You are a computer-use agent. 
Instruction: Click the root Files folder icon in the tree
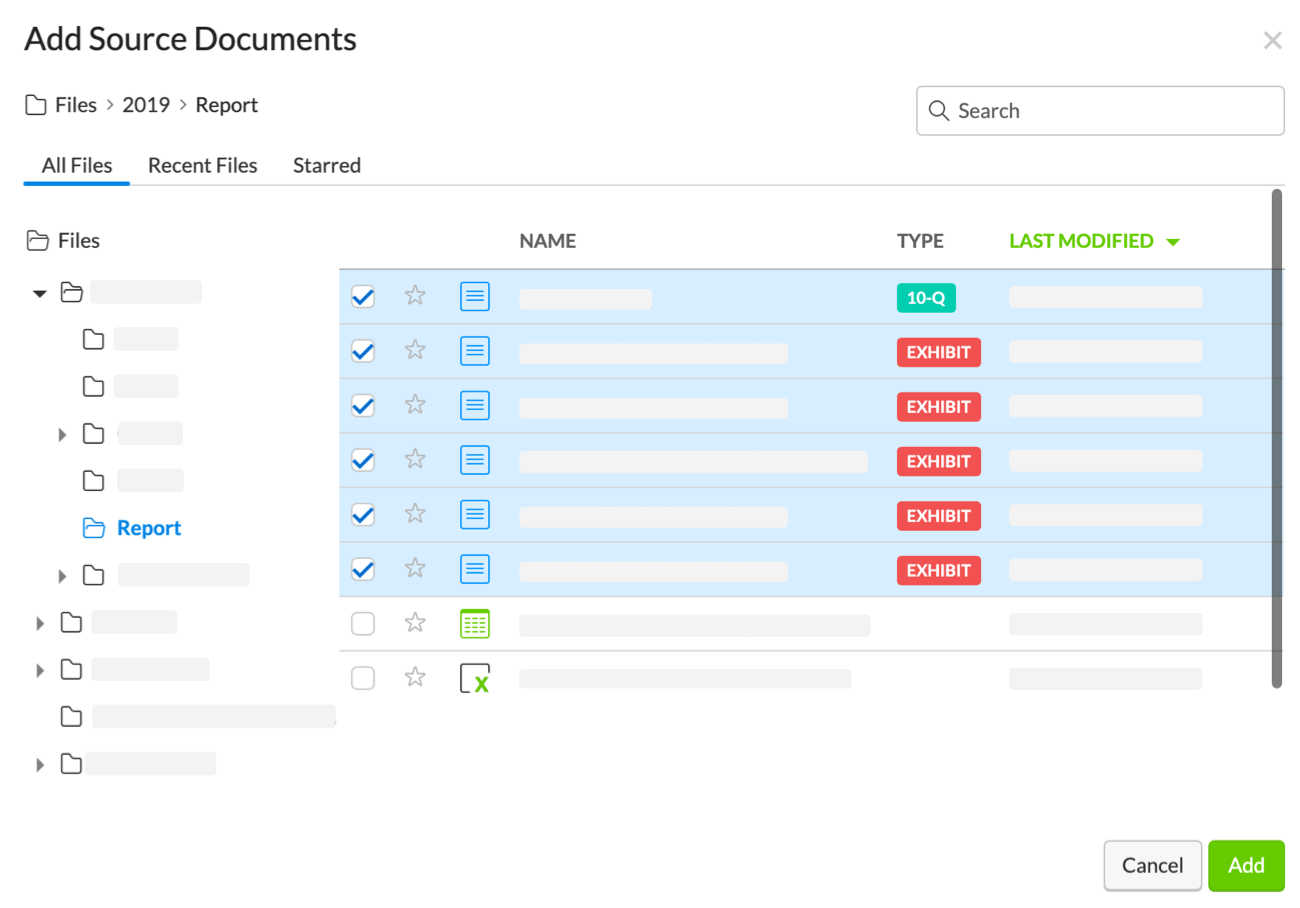(38, 240)
